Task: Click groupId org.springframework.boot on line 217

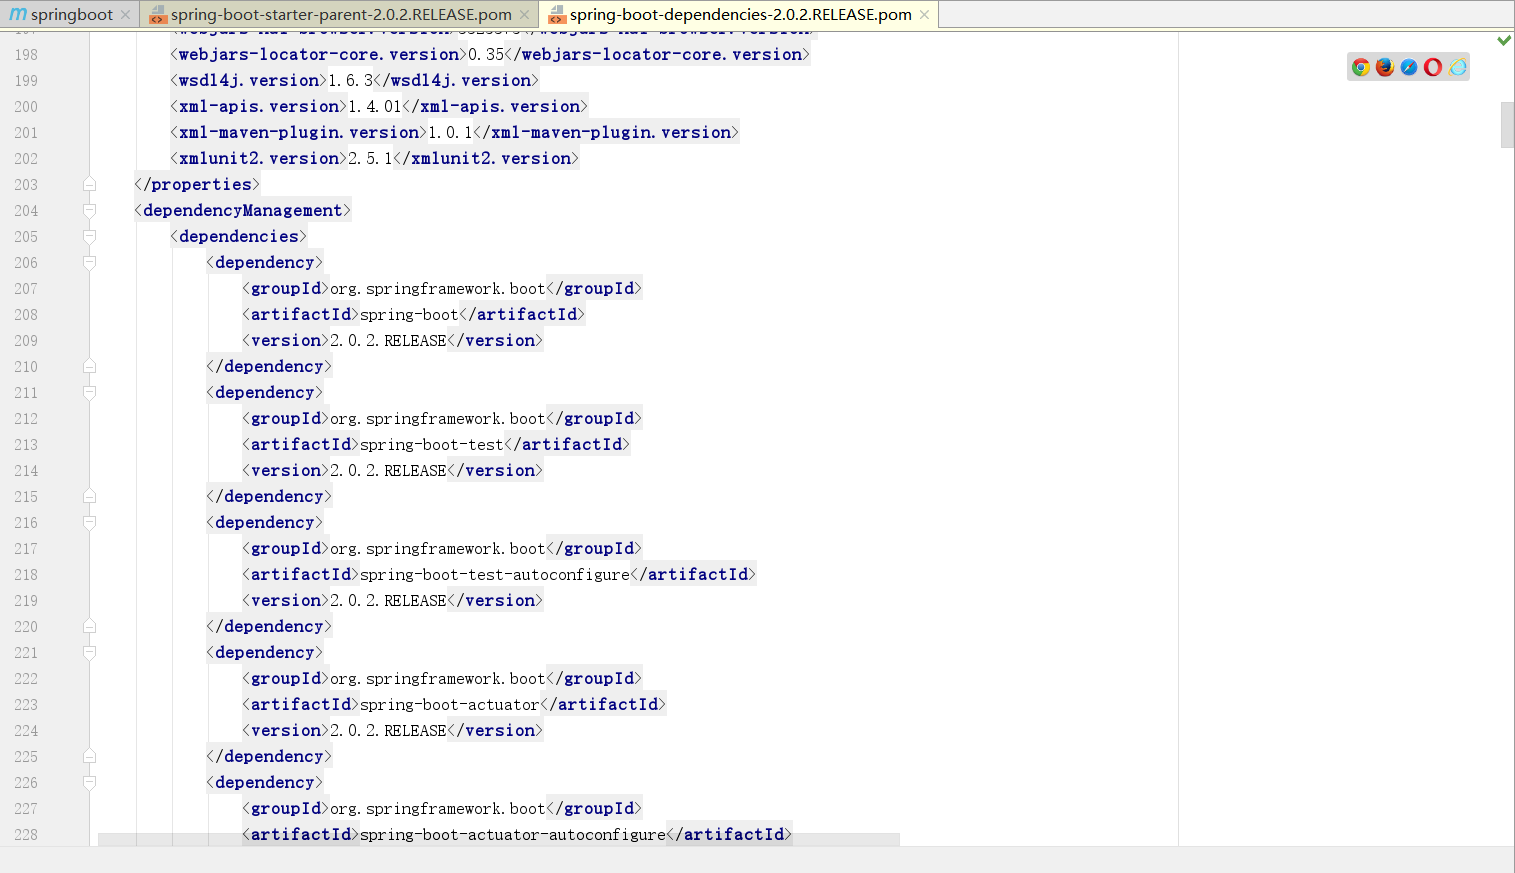Action: coord(438,548)
